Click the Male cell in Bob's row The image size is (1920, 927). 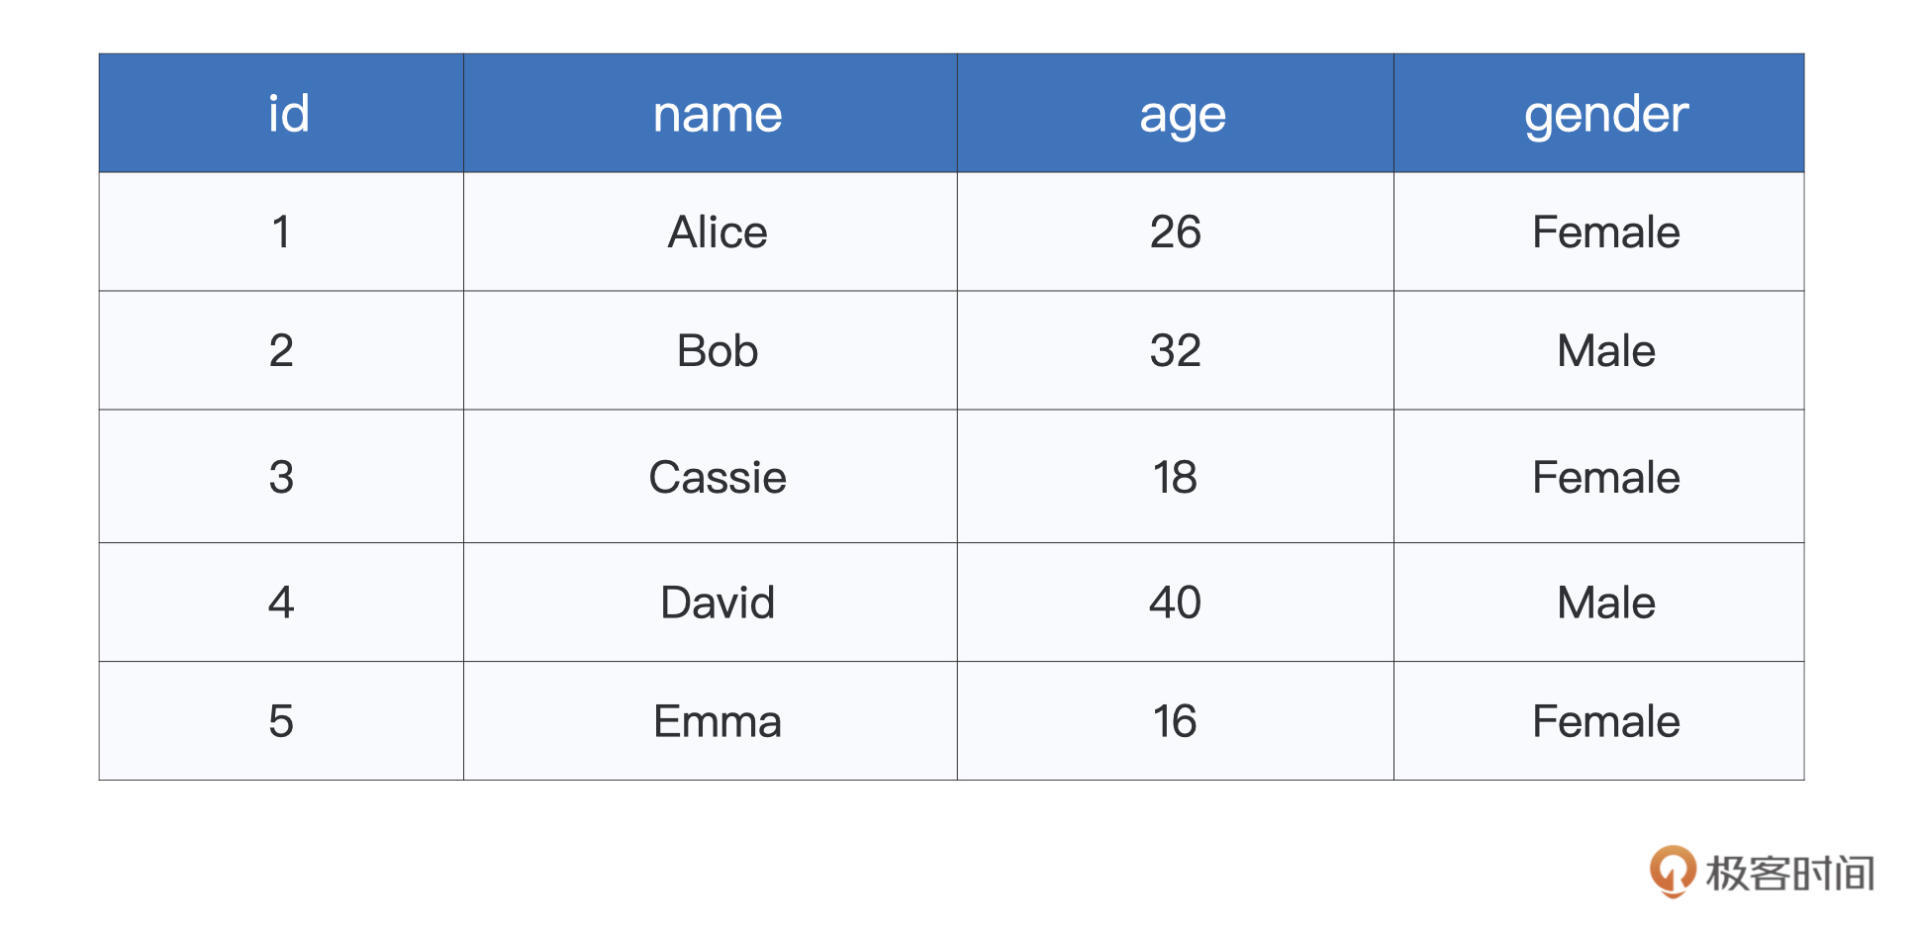1605,351
